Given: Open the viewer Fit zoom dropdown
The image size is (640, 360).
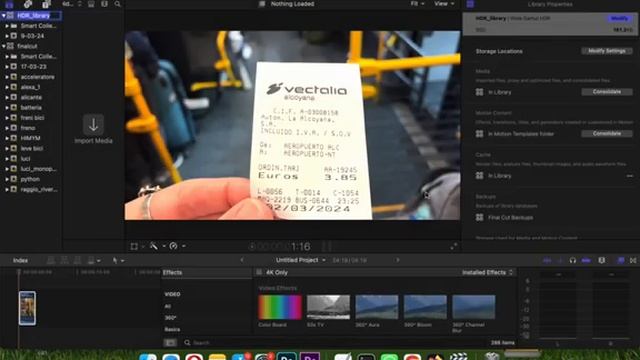Looking at the screenshot, I should click(417, 4).
